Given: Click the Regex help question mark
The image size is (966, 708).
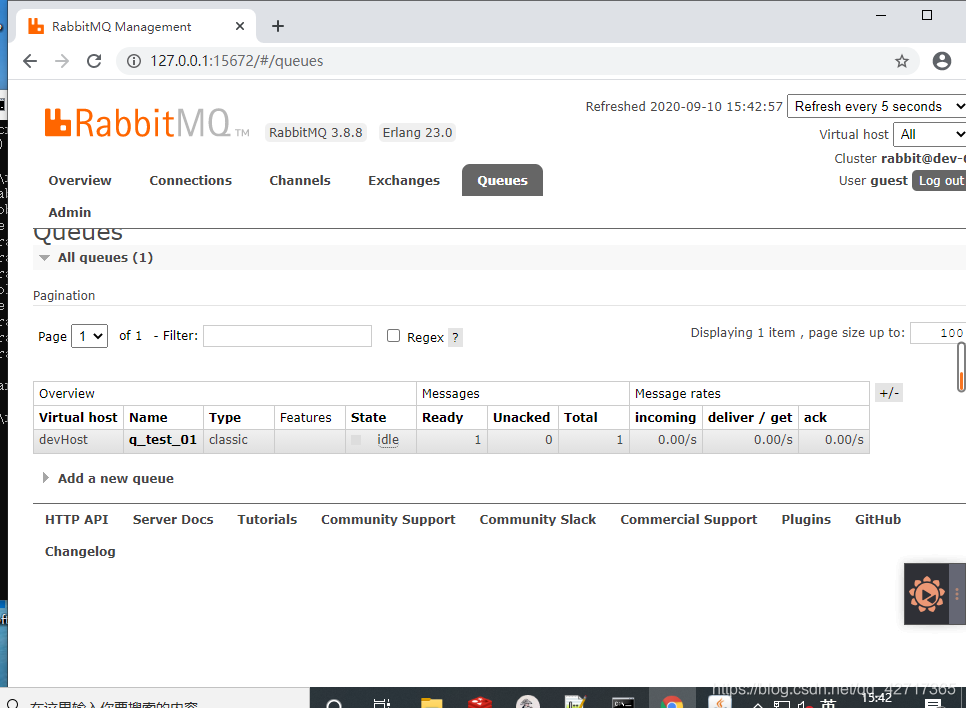Looking at the screenshot, I should click(456, 337).
